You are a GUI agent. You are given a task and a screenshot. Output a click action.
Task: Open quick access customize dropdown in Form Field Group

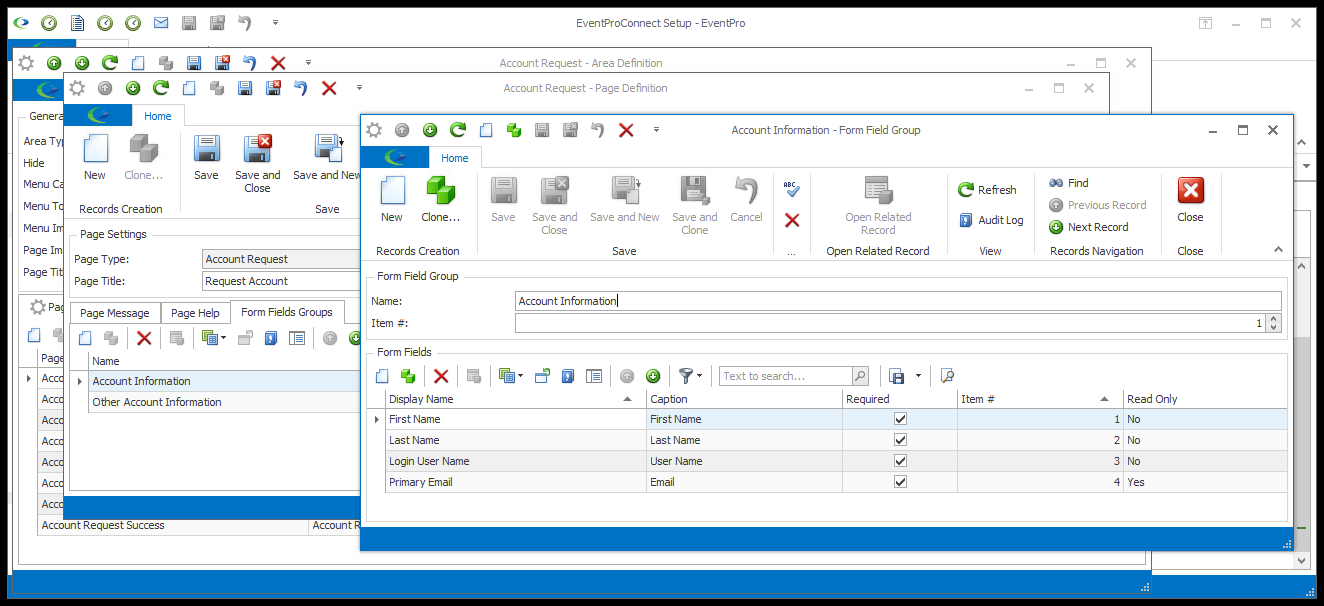(656, 130)
